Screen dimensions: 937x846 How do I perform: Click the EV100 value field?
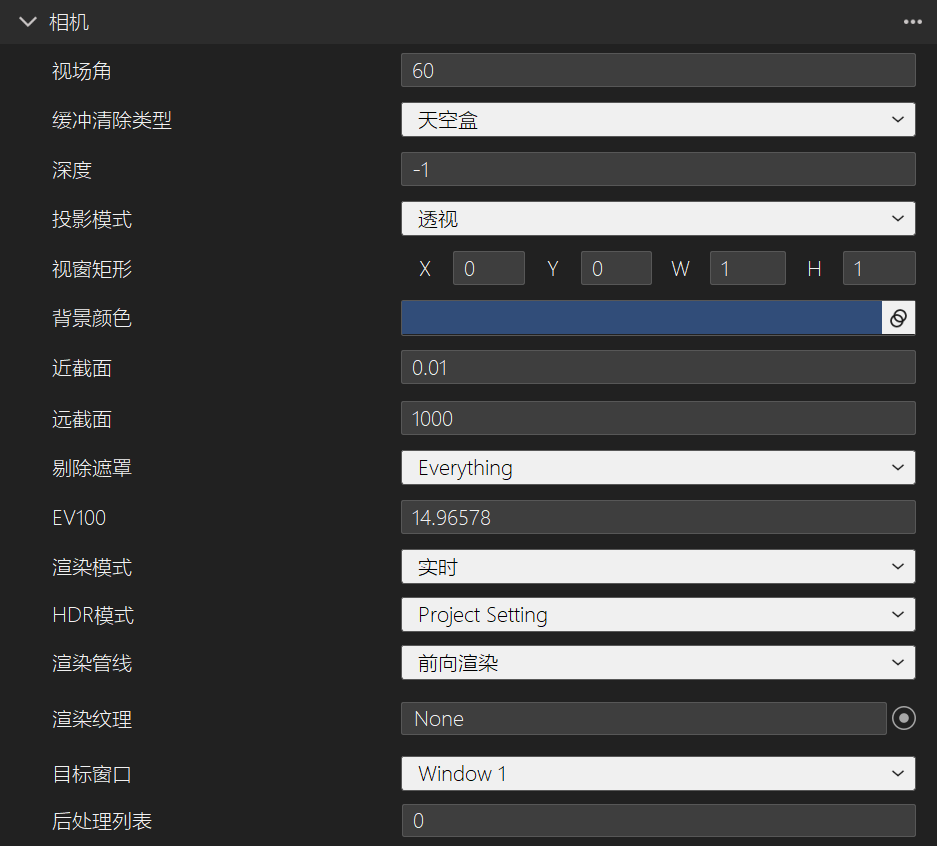658,517
